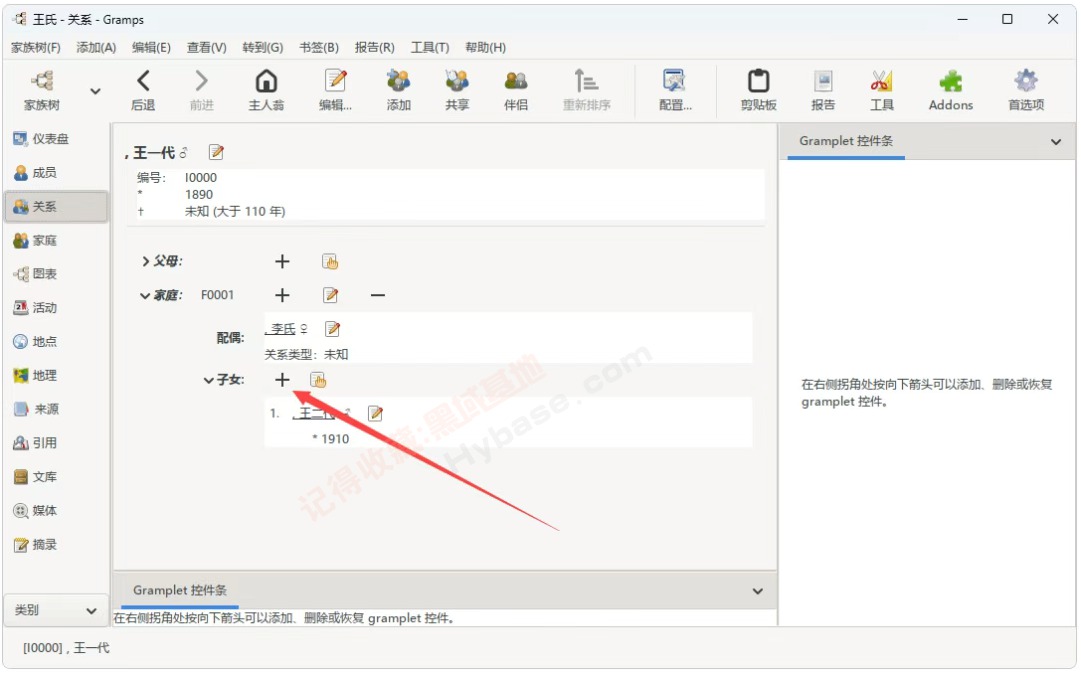Go back with the 后退 arrow
This screenshot has height=673, width=1081.
click(143, 90)
